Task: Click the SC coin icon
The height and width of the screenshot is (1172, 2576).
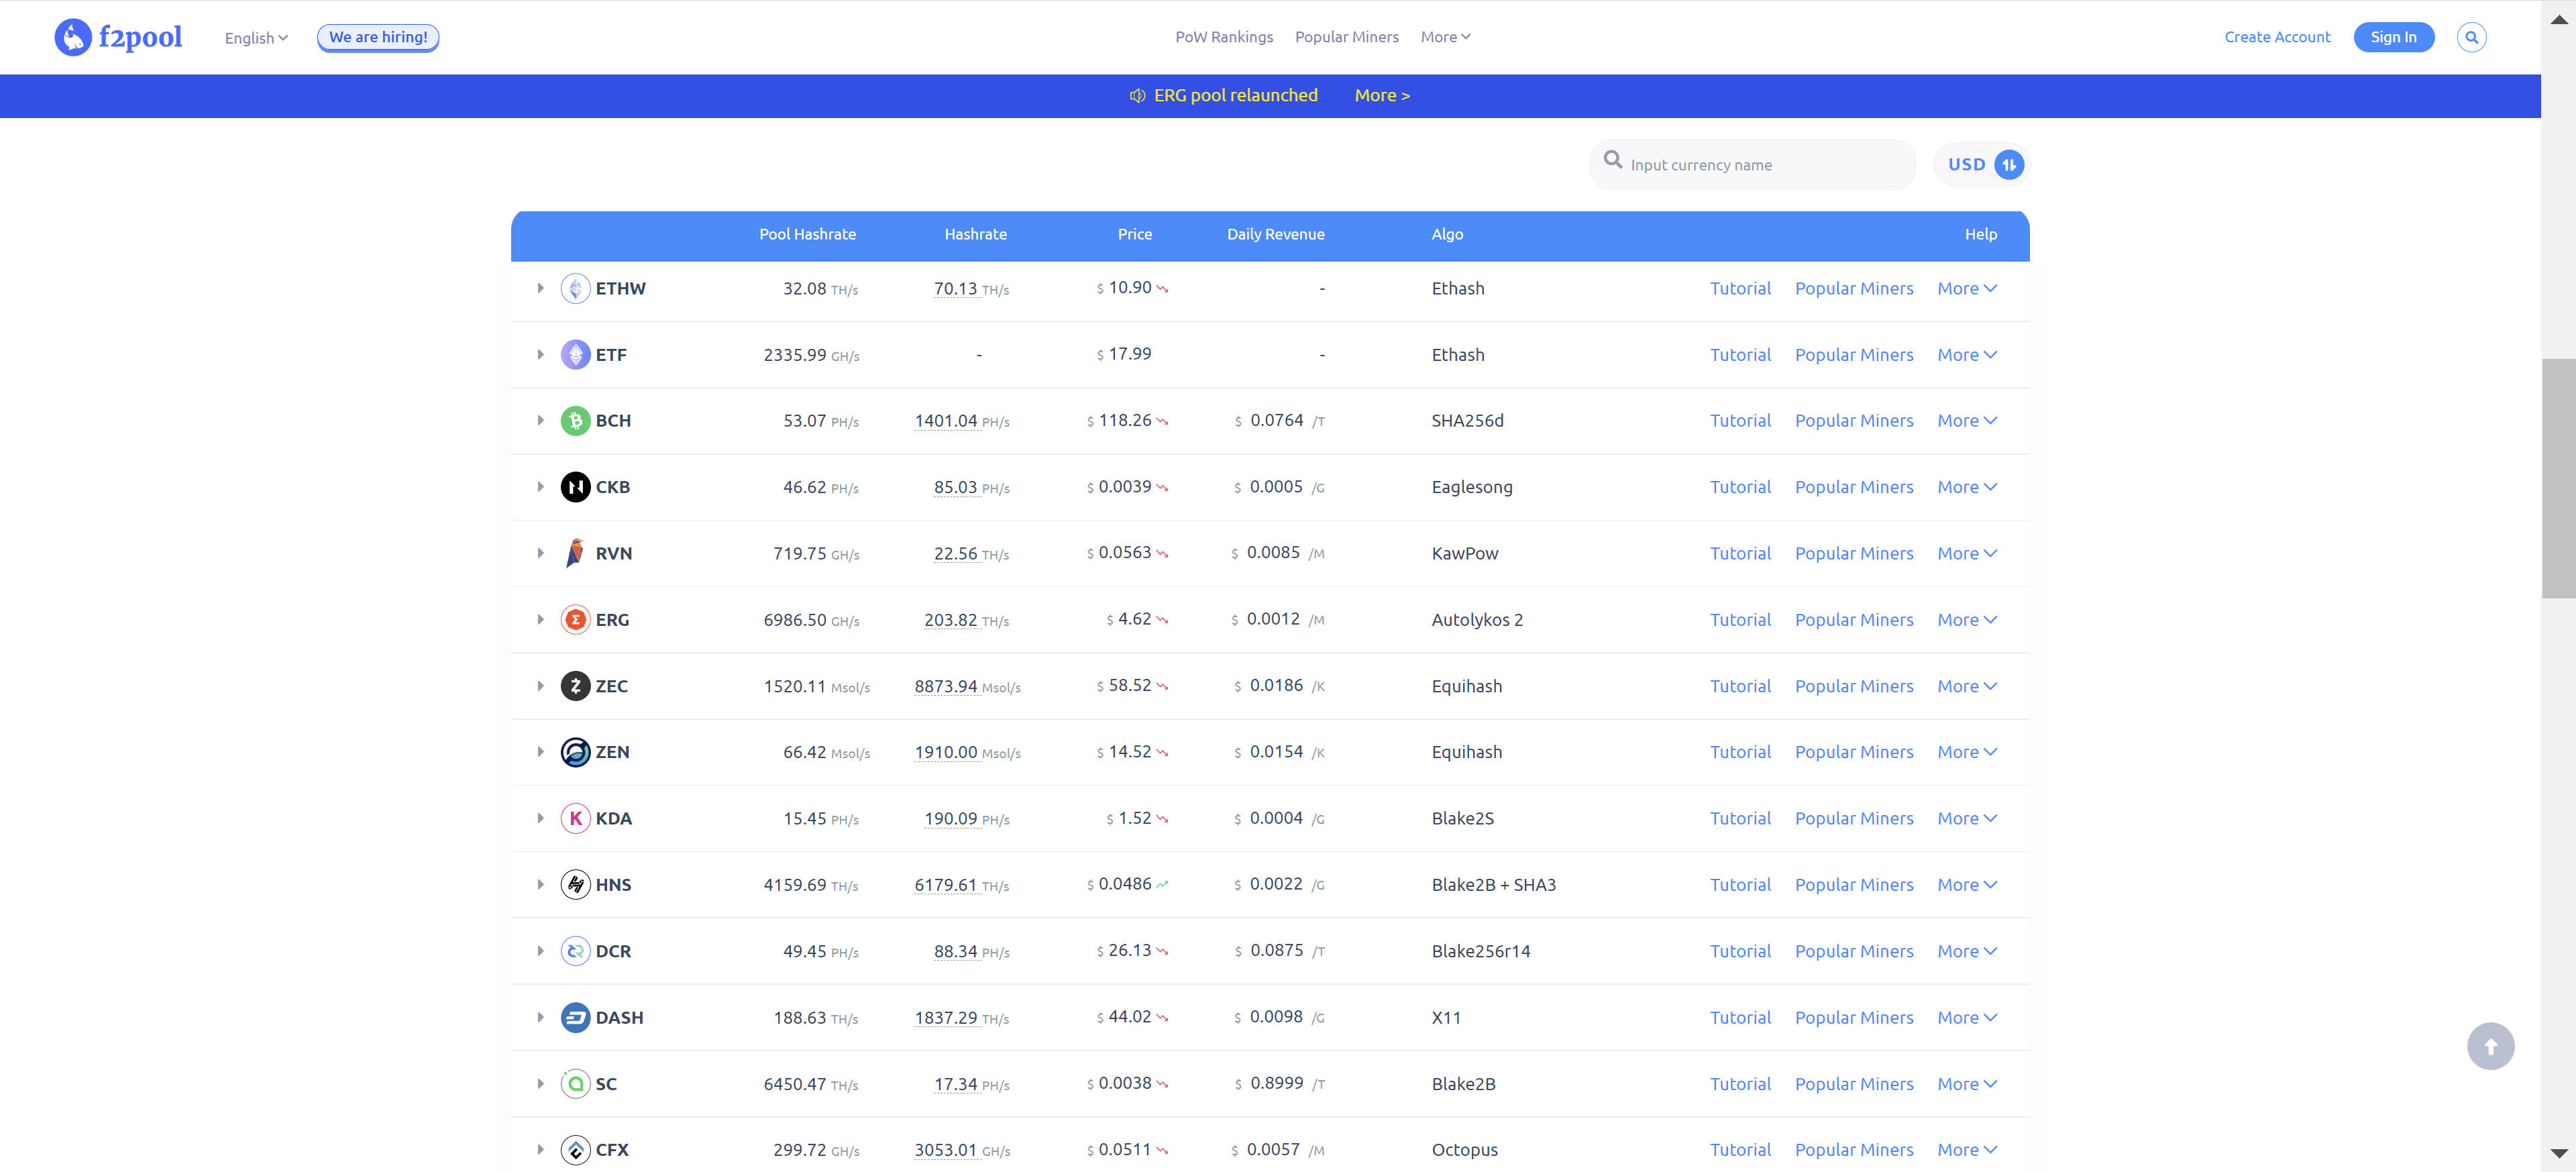Action: tap(575, 1084)
